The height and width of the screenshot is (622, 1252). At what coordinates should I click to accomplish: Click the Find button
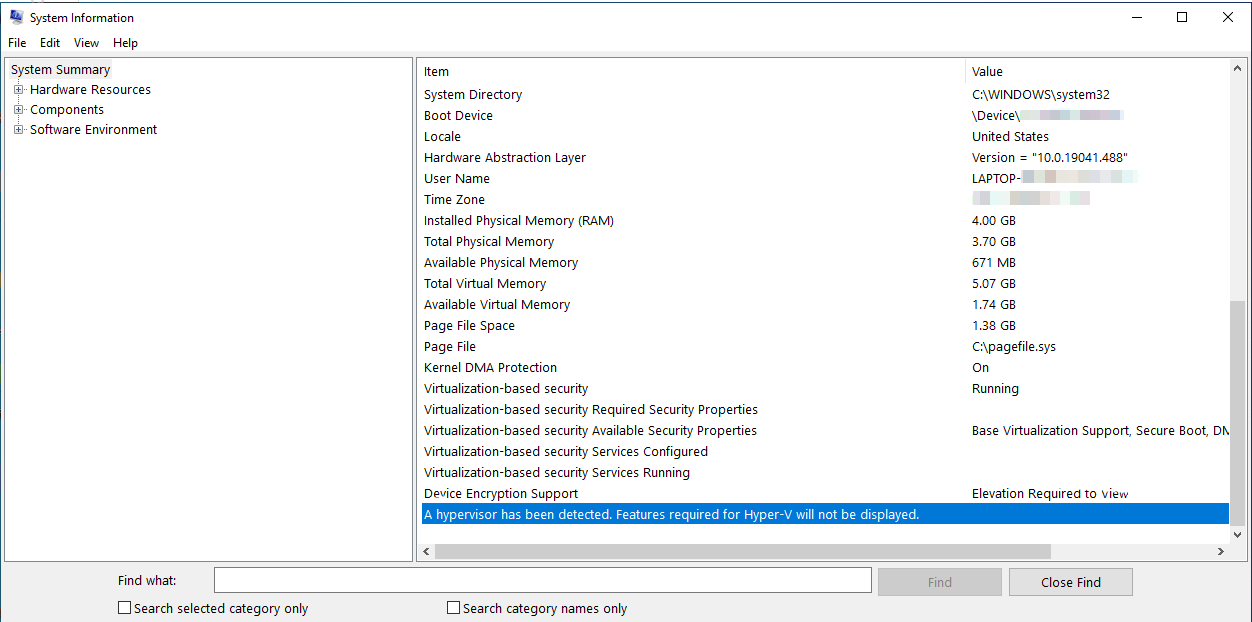pyautogui.click(x=940, y=582)
